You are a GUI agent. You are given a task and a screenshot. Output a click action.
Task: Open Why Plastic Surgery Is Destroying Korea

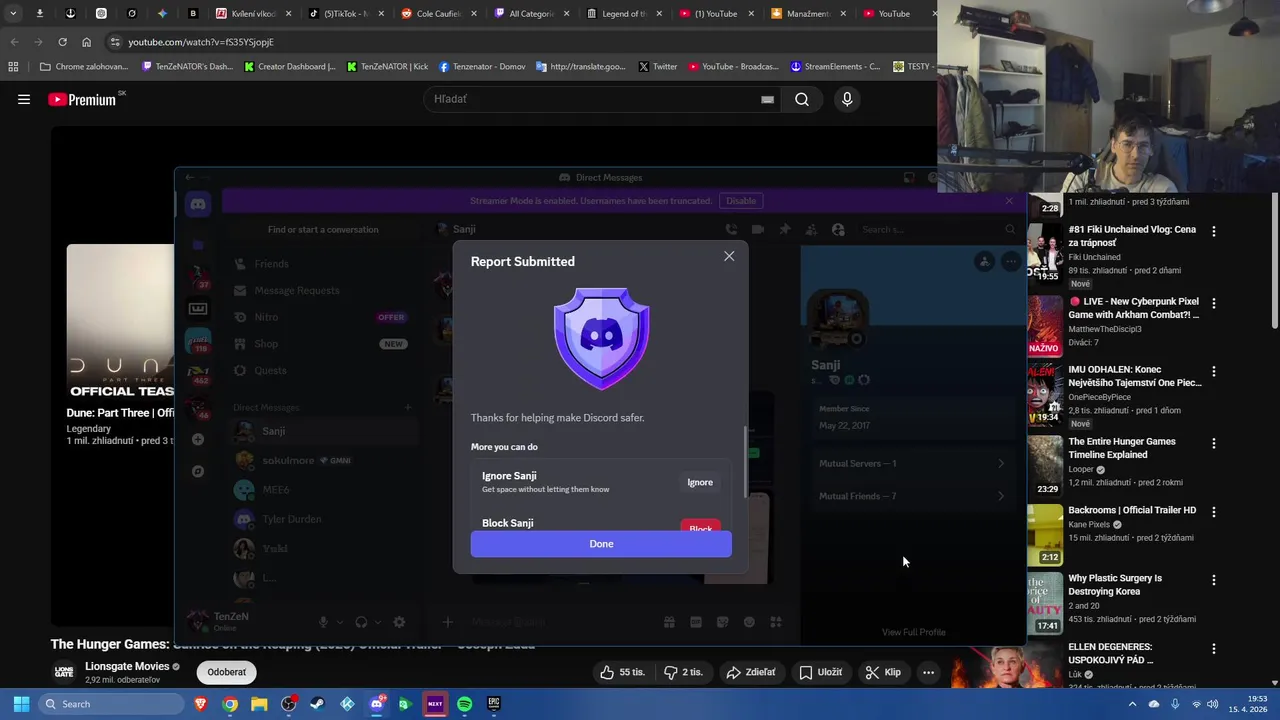[1115, 585]
